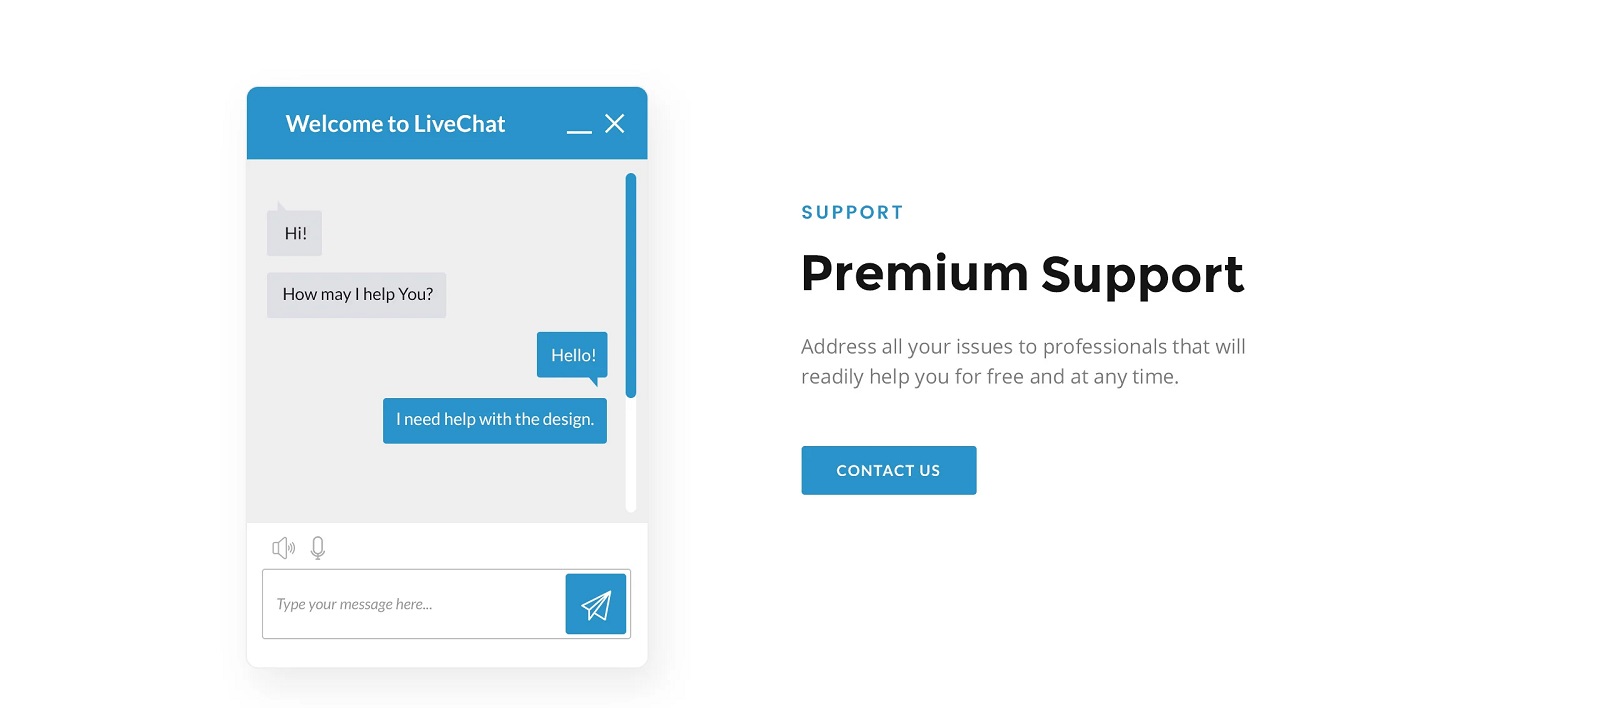Click the blue SUPPORT section label
This screenshot has height=708, width=1600.
click(x=853, y=212)
